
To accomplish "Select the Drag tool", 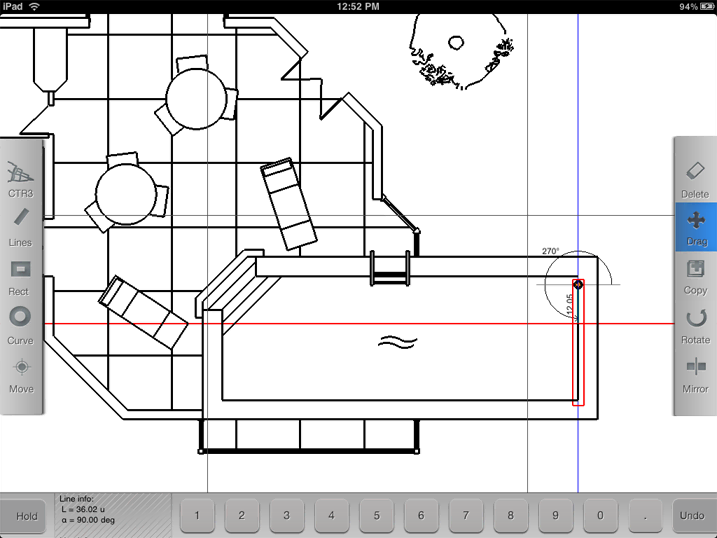I will tap(696, 228).
